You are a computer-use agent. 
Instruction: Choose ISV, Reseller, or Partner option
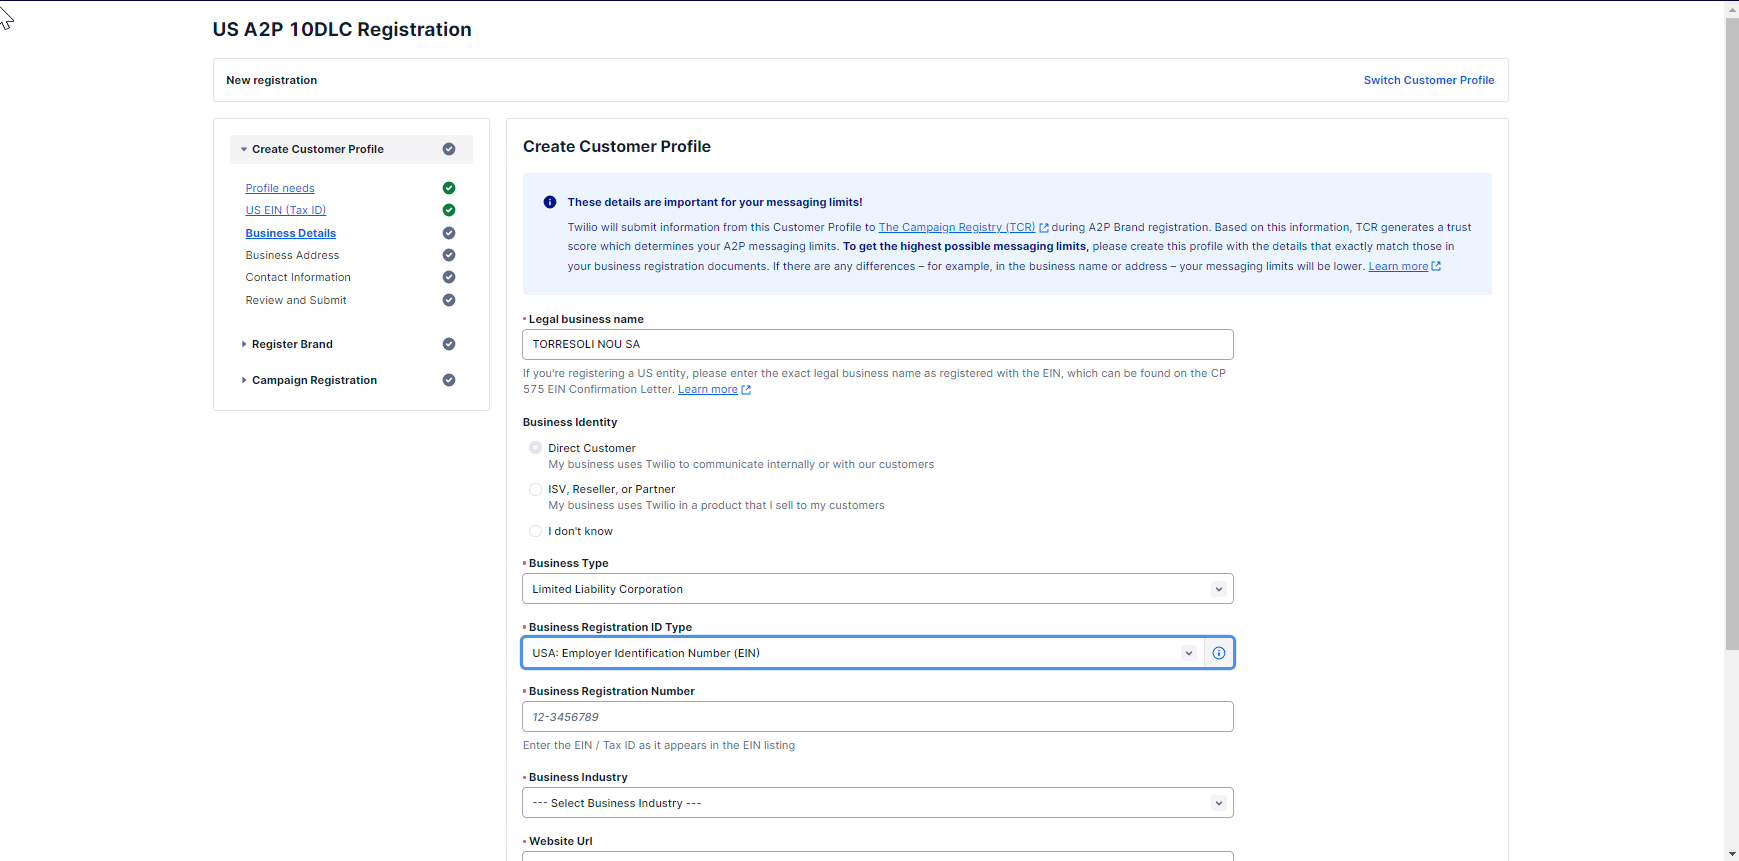536,489
